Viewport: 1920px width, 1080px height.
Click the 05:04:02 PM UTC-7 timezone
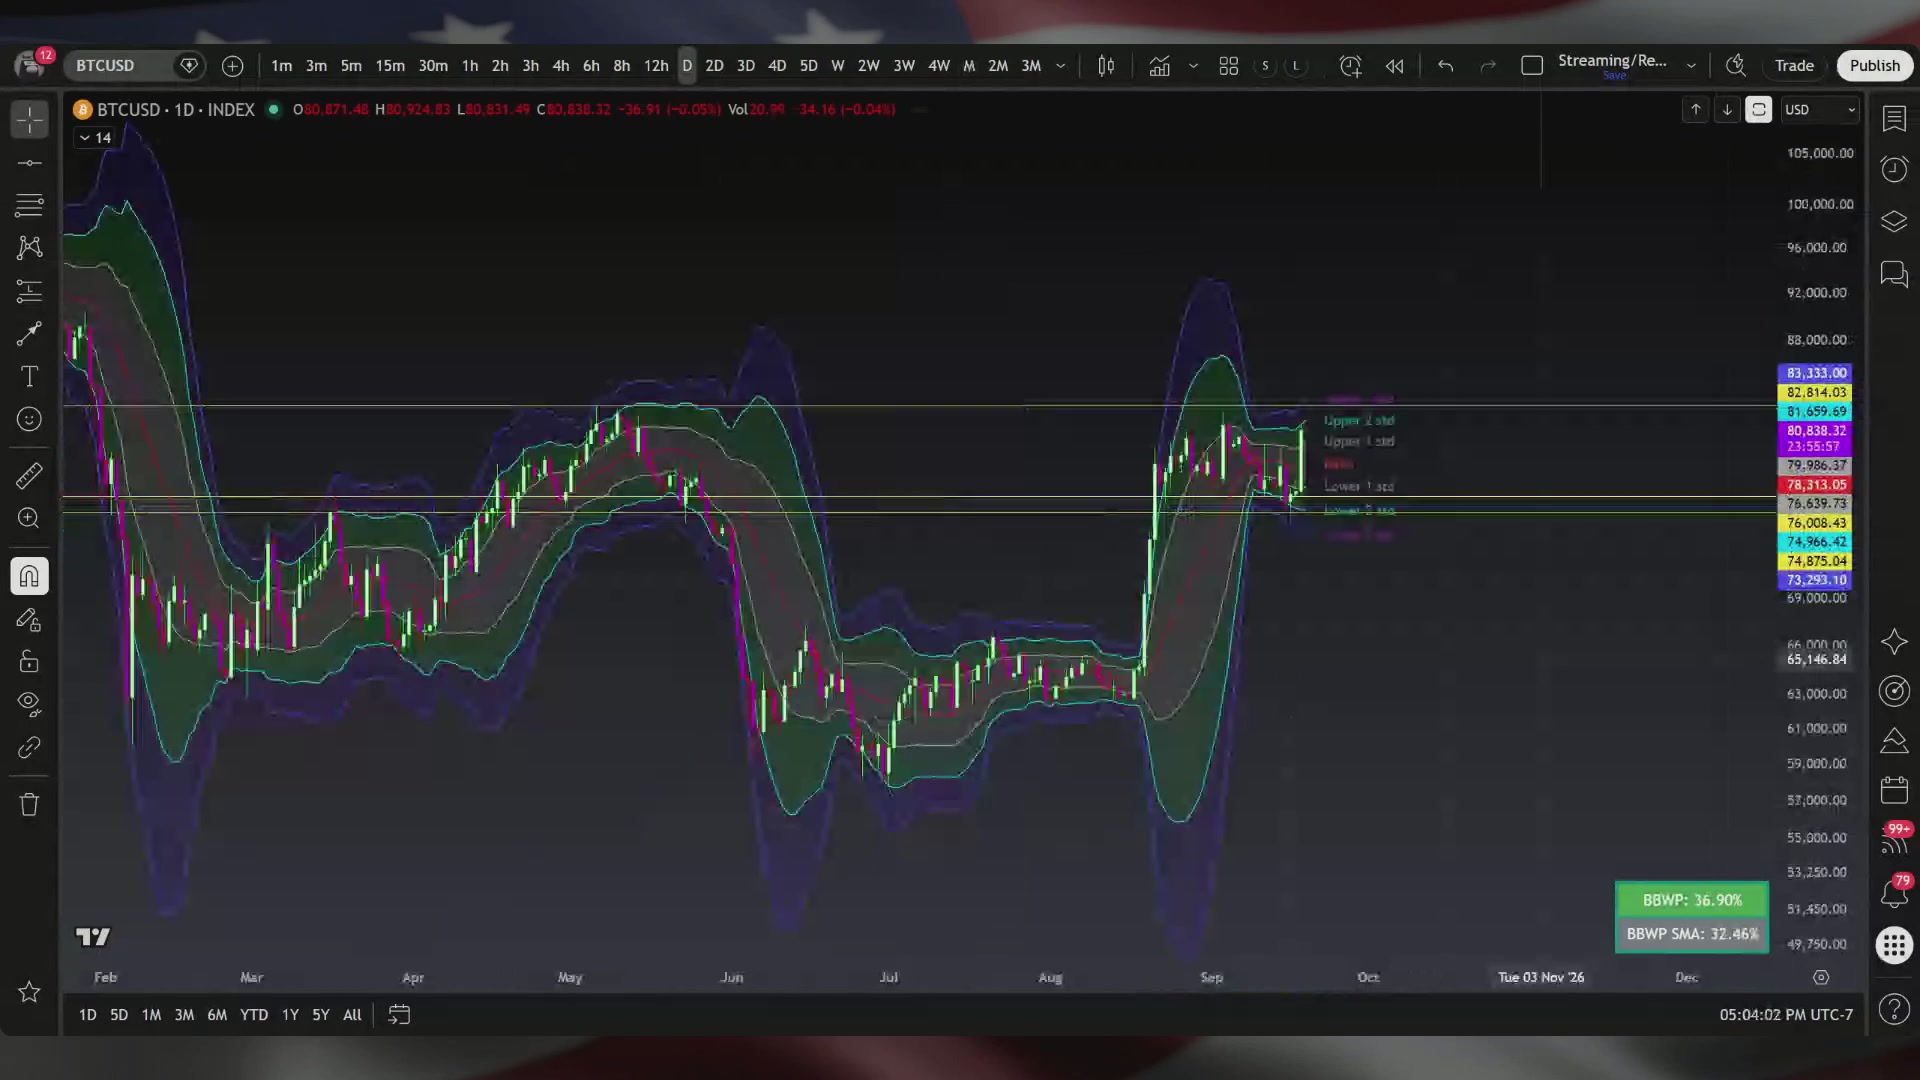tap(1786, 1015)
